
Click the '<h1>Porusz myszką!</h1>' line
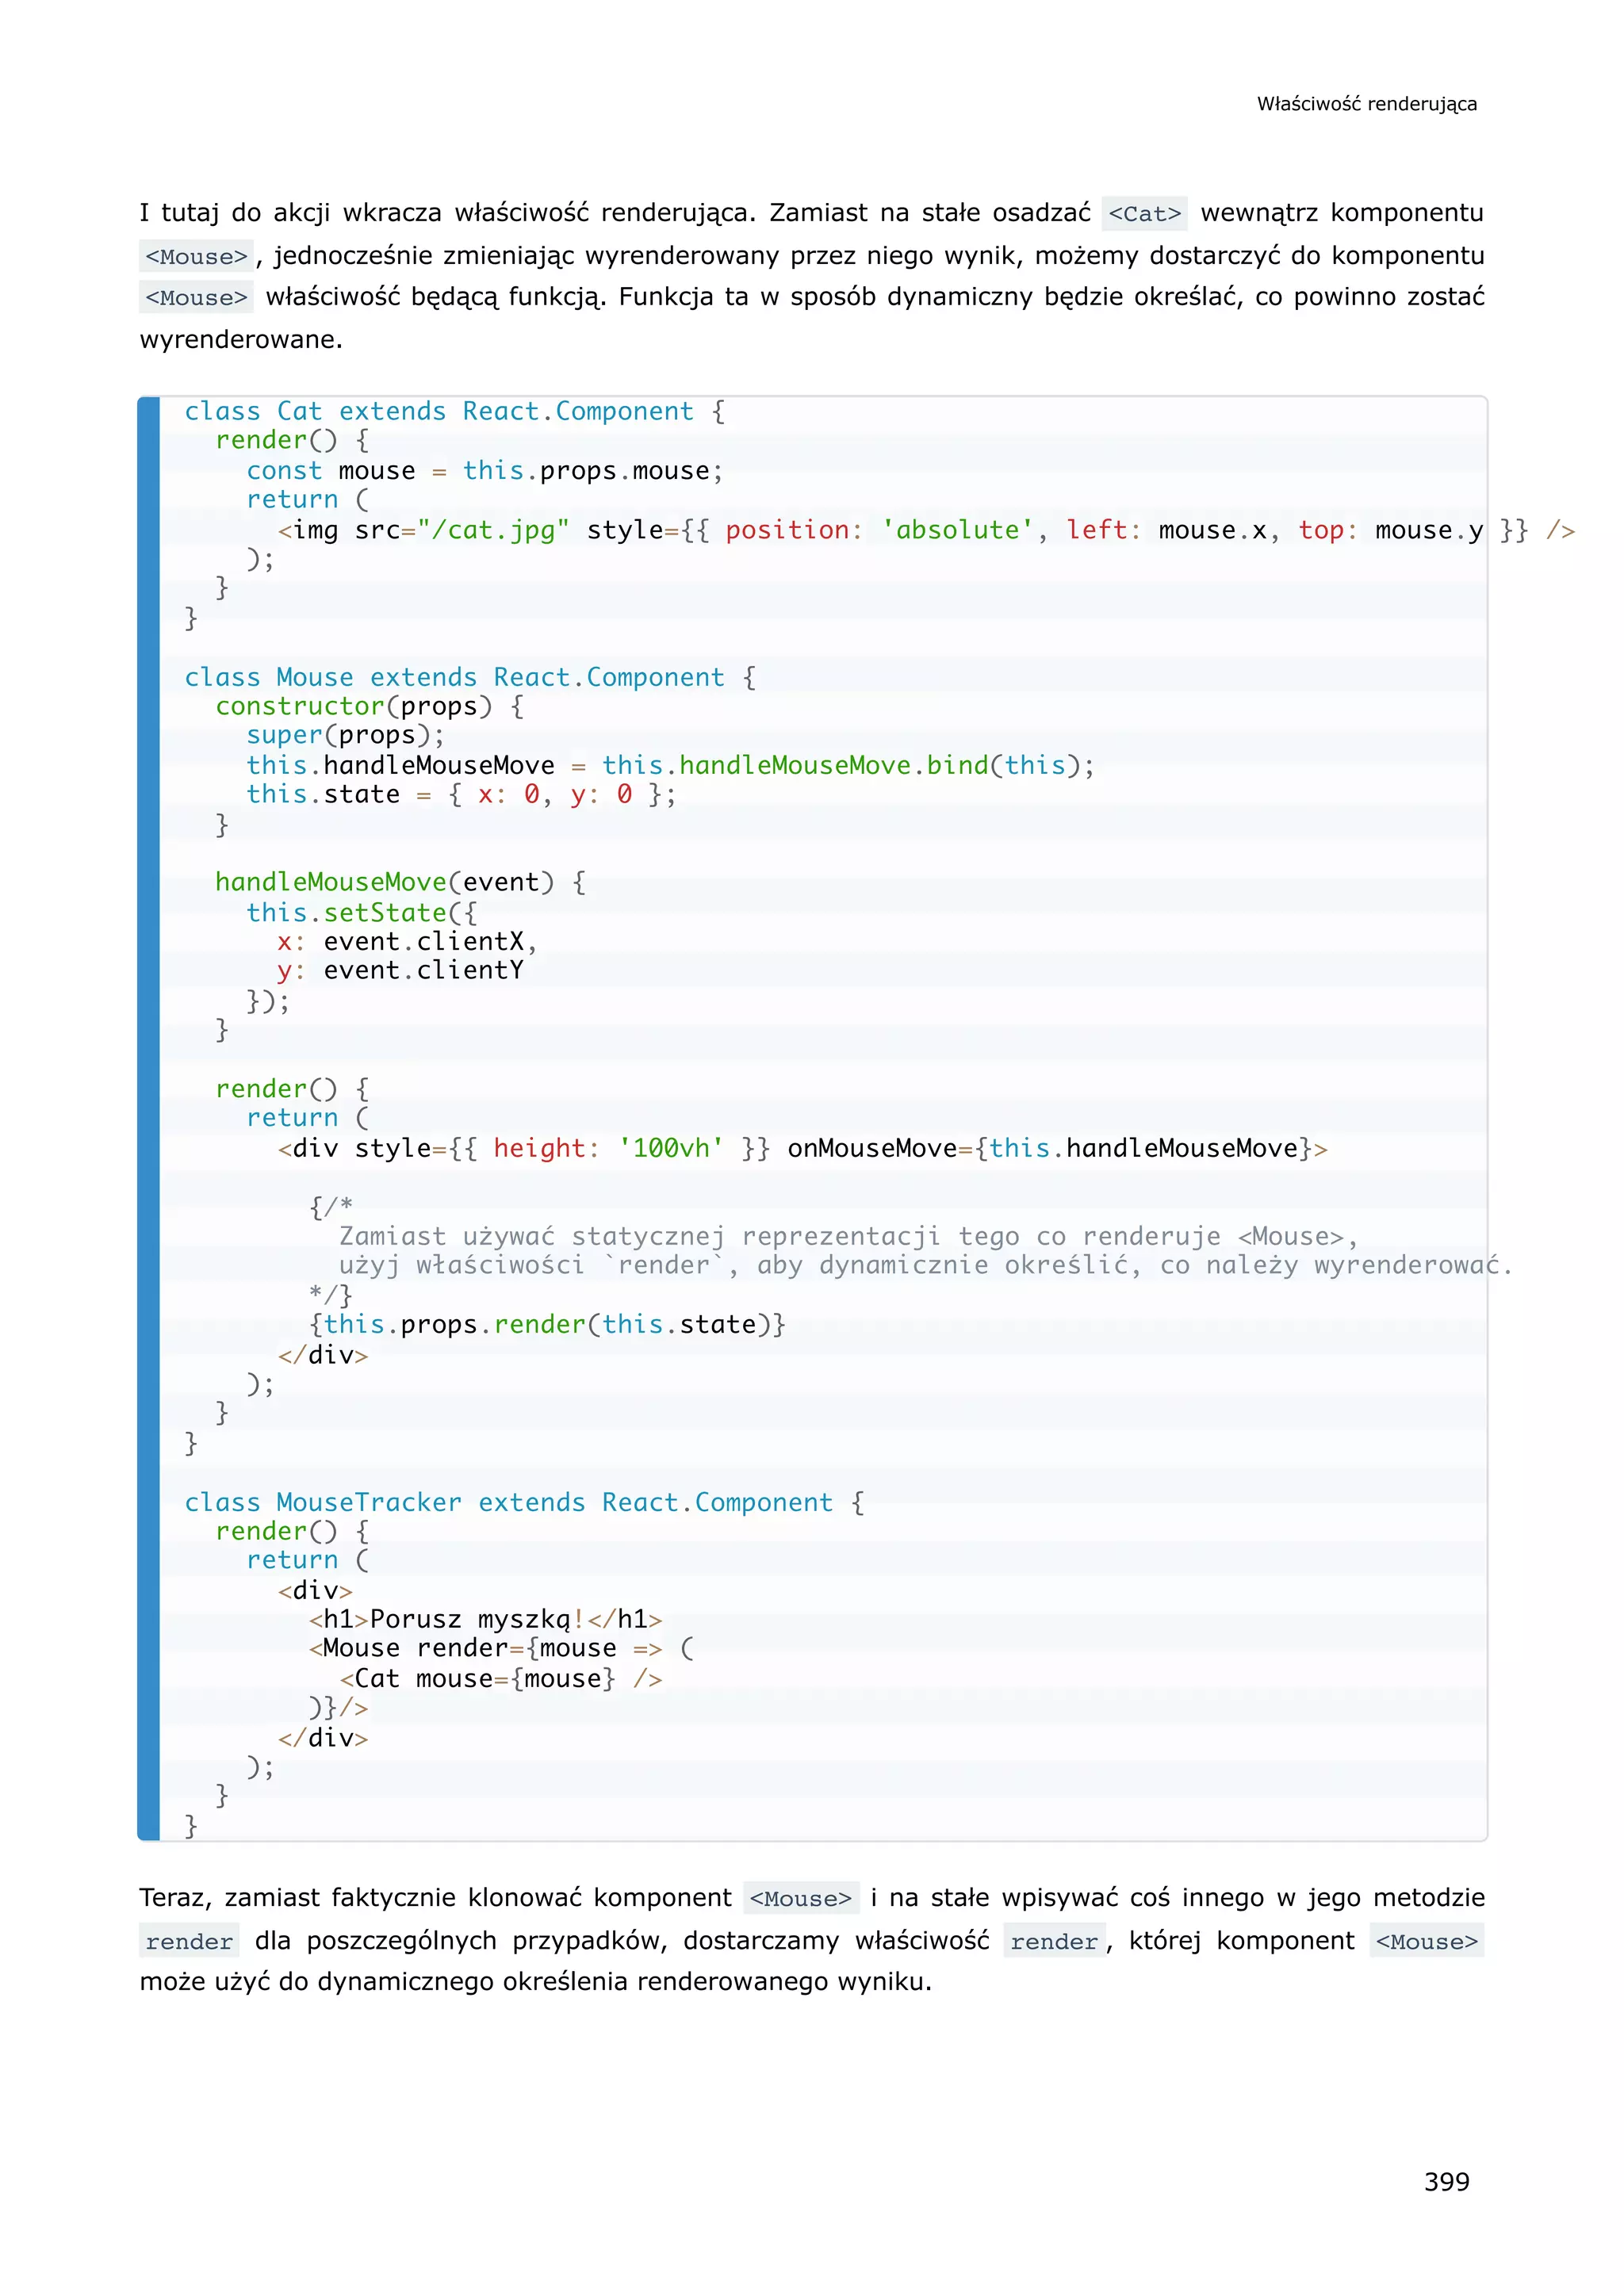click(x=485, y=1619)
